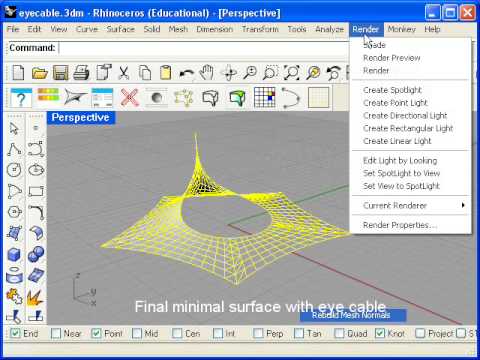
Task: Uncheck the Point osnap checkbox
Action: (96, 333)
